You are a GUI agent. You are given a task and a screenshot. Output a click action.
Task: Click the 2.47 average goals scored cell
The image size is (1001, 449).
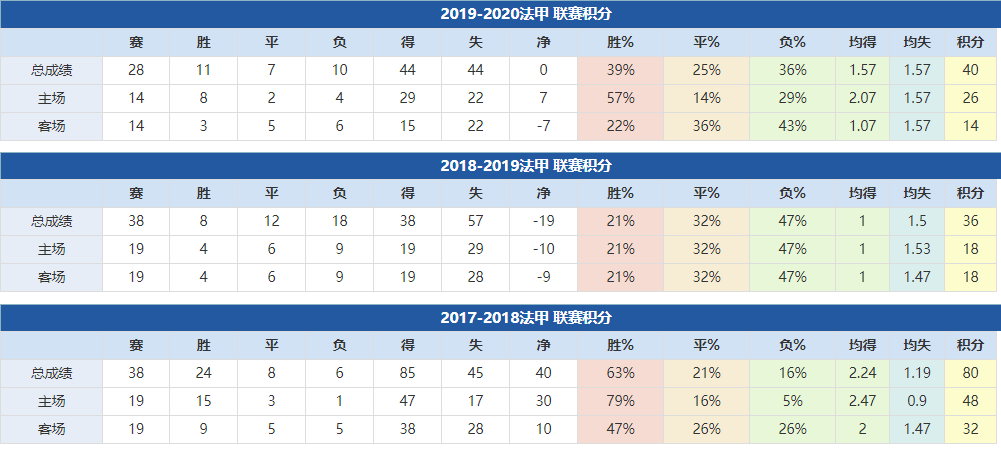coord(862,401)
